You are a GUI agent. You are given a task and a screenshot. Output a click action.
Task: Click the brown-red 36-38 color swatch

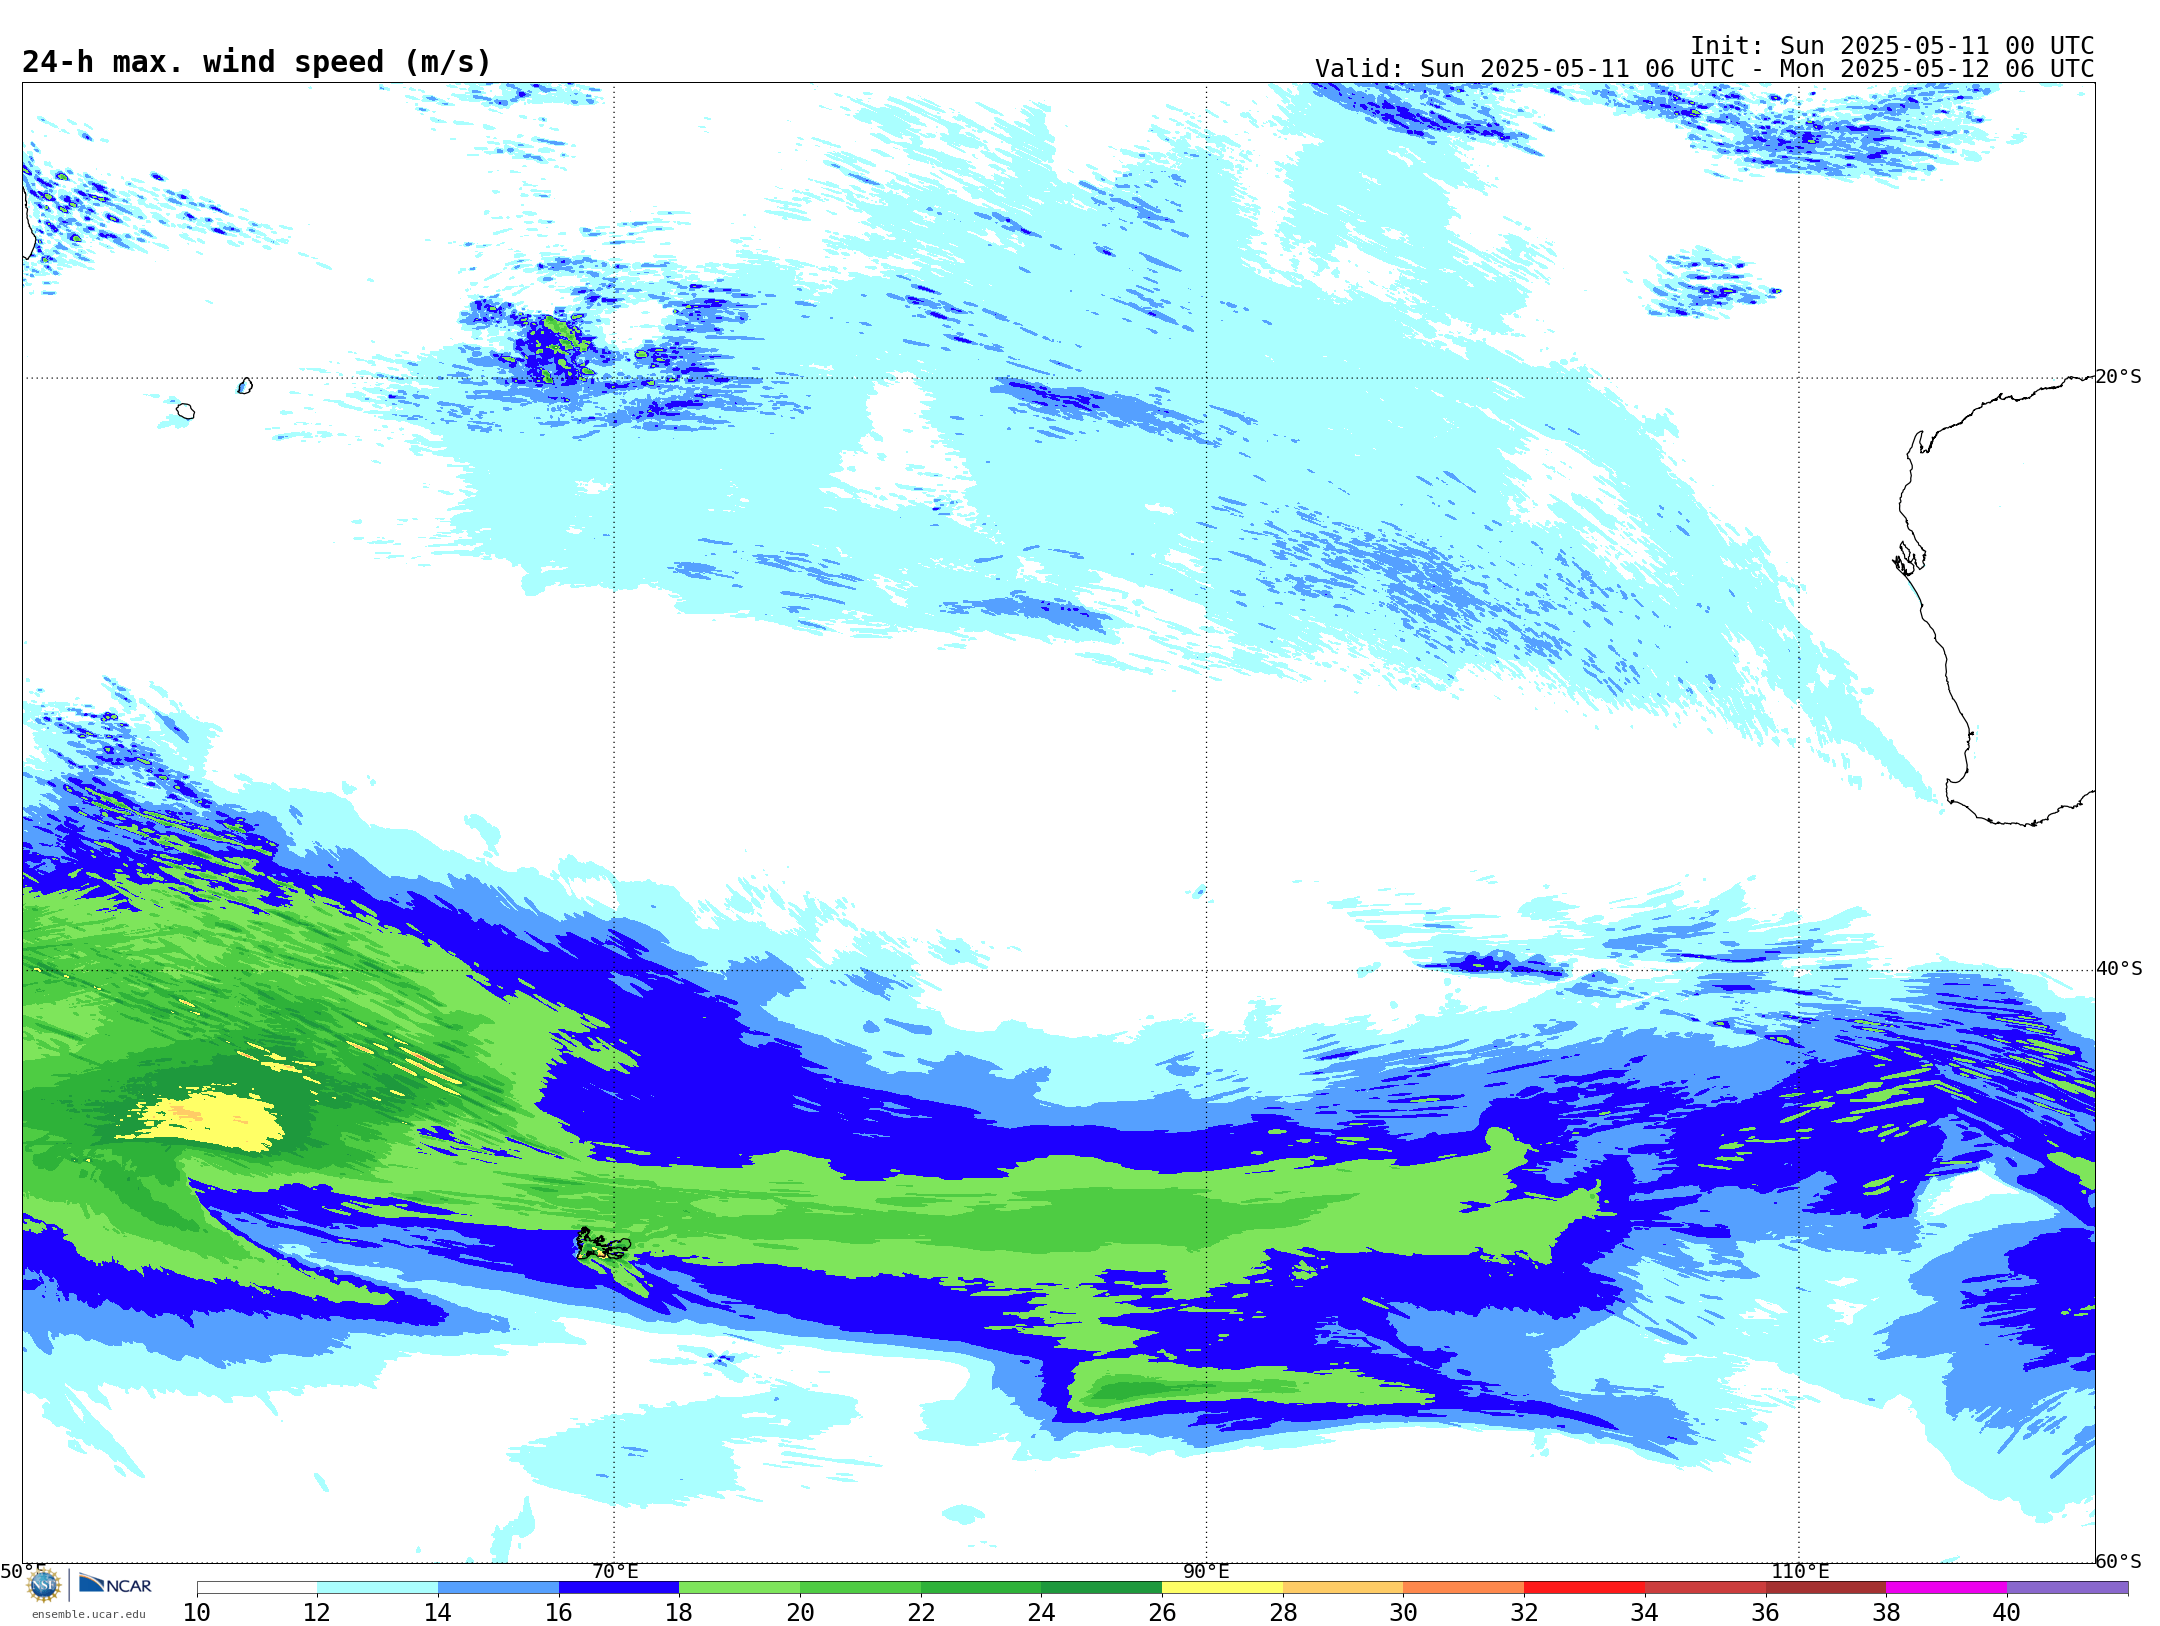click(x=1825, y=1588)
